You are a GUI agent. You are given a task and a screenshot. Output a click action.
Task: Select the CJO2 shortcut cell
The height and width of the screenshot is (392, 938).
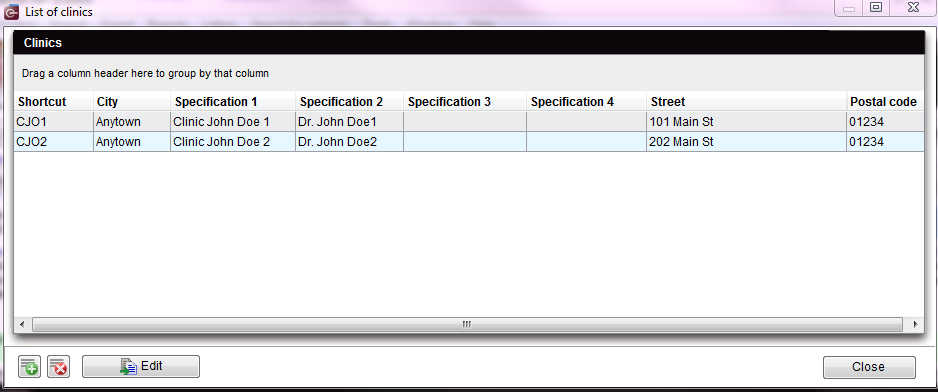coord(54,142)
